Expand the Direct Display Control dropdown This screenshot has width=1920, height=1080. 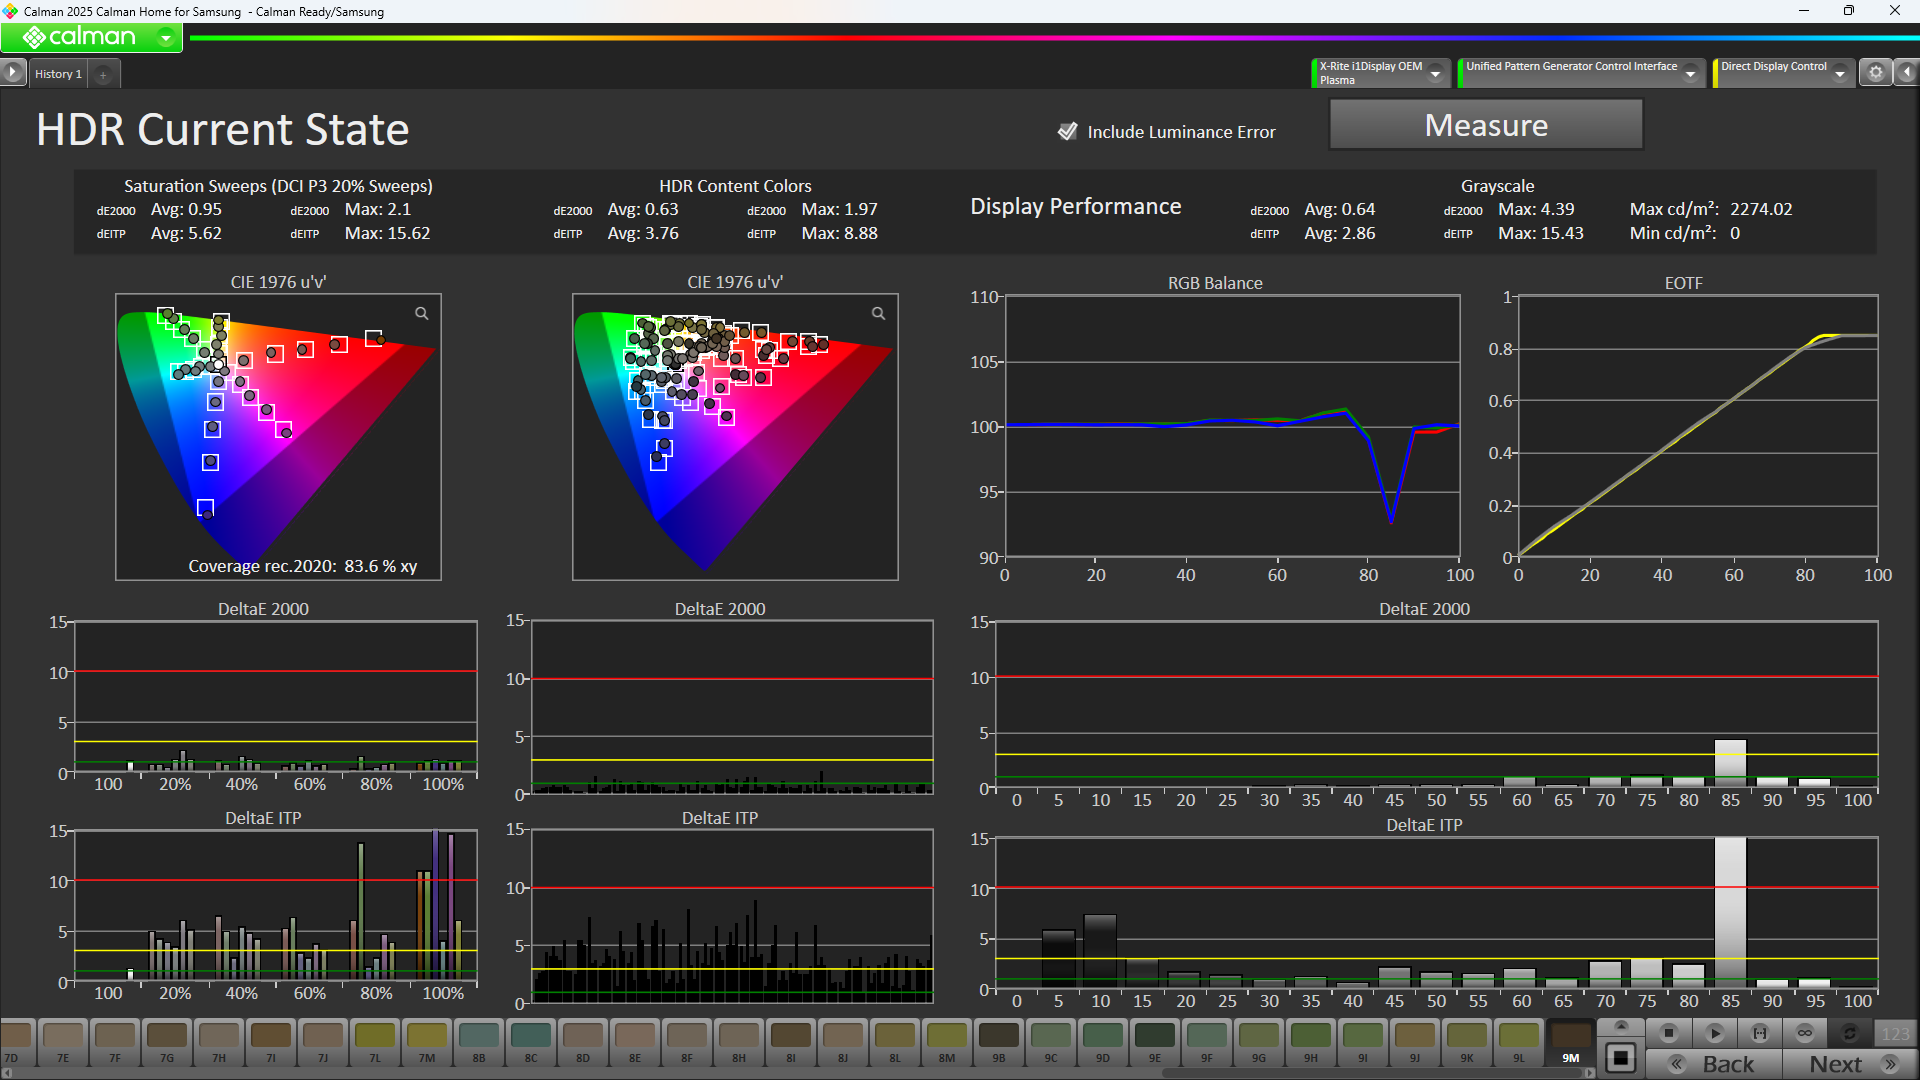1839,73
